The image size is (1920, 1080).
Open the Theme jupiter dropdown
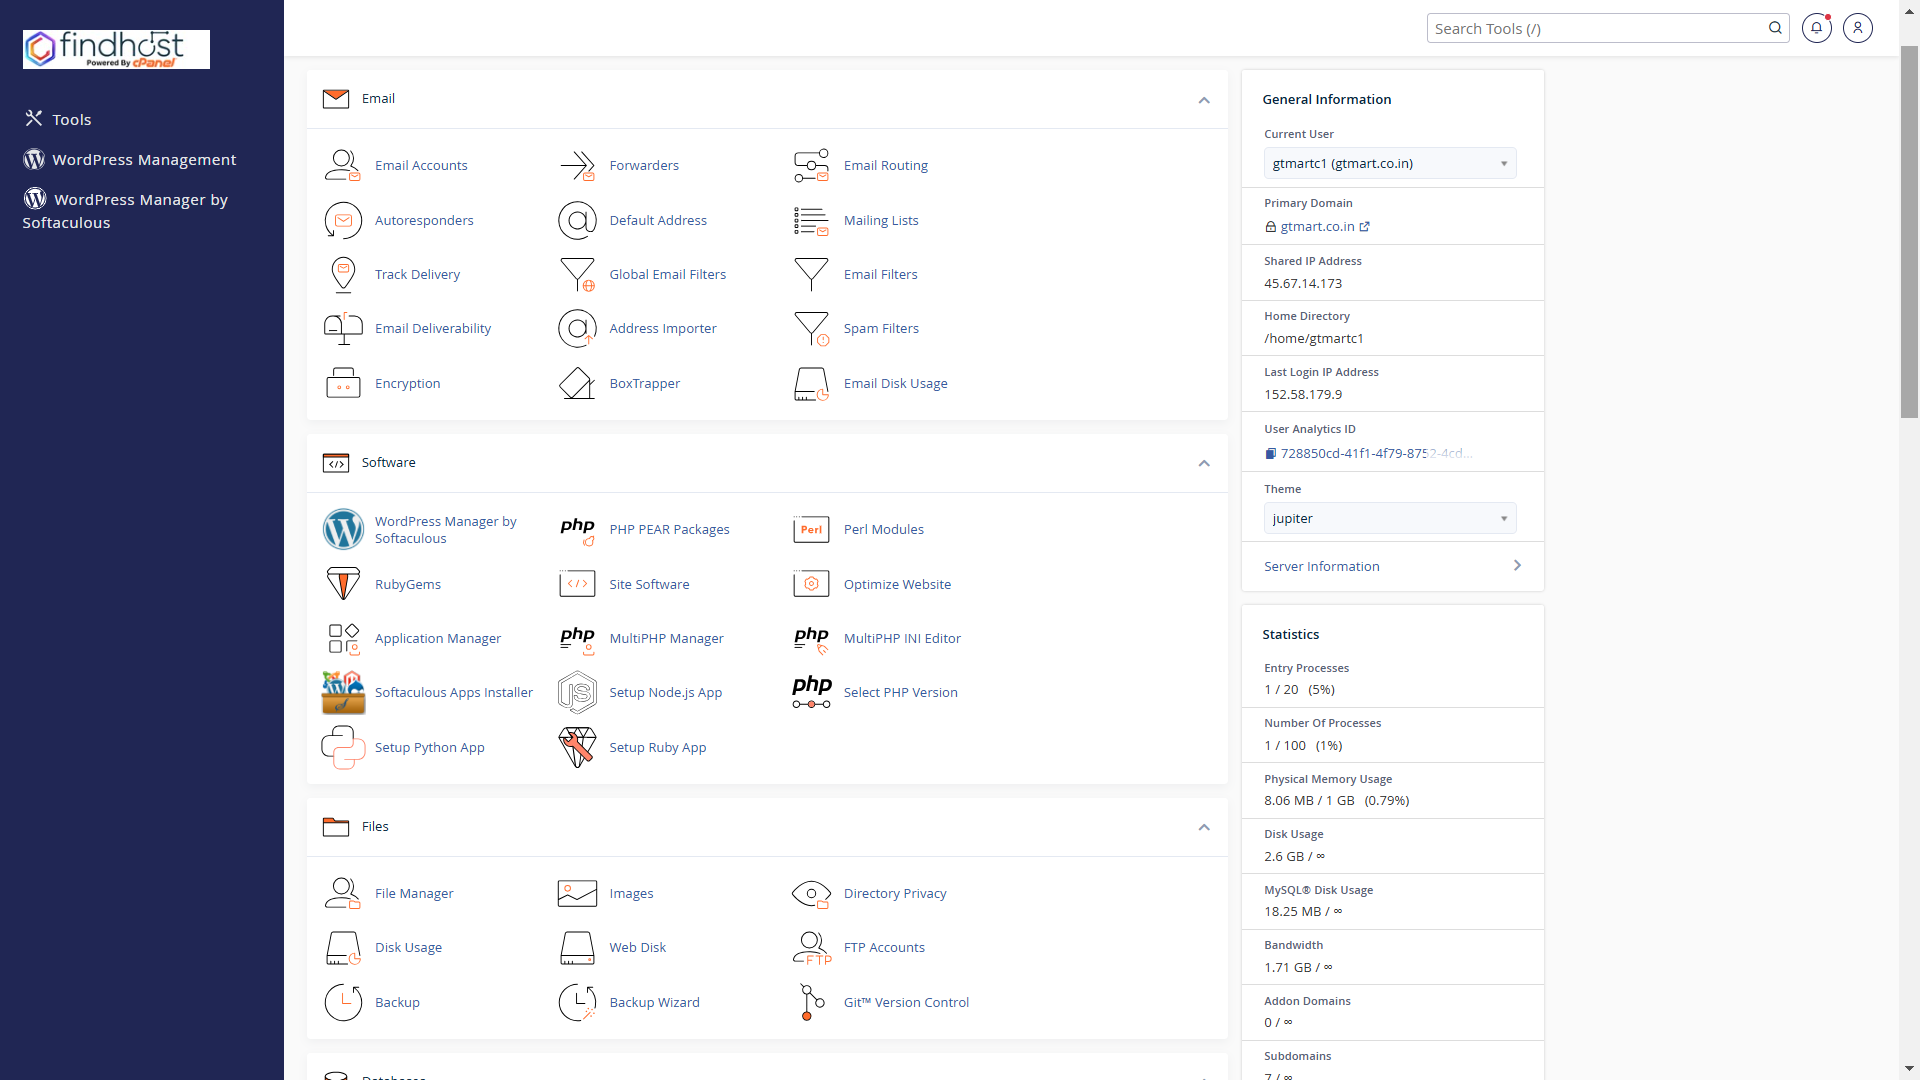click(1389, 519)
